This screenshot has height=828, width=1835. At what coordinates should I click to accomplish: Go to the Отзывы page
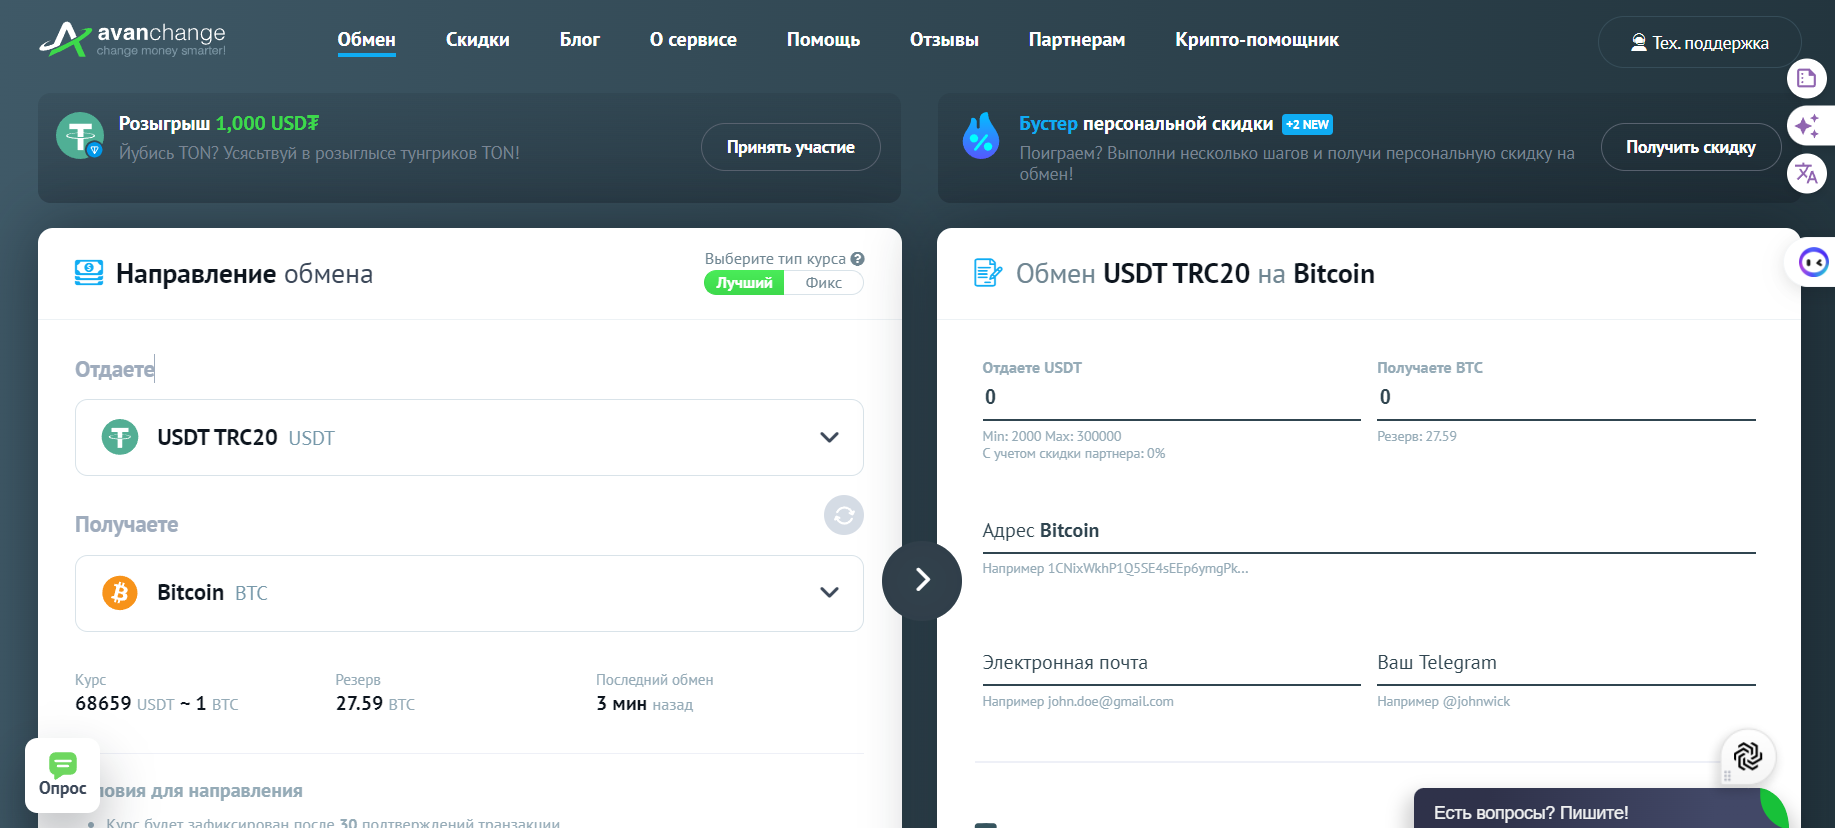(x=943, y=40)
